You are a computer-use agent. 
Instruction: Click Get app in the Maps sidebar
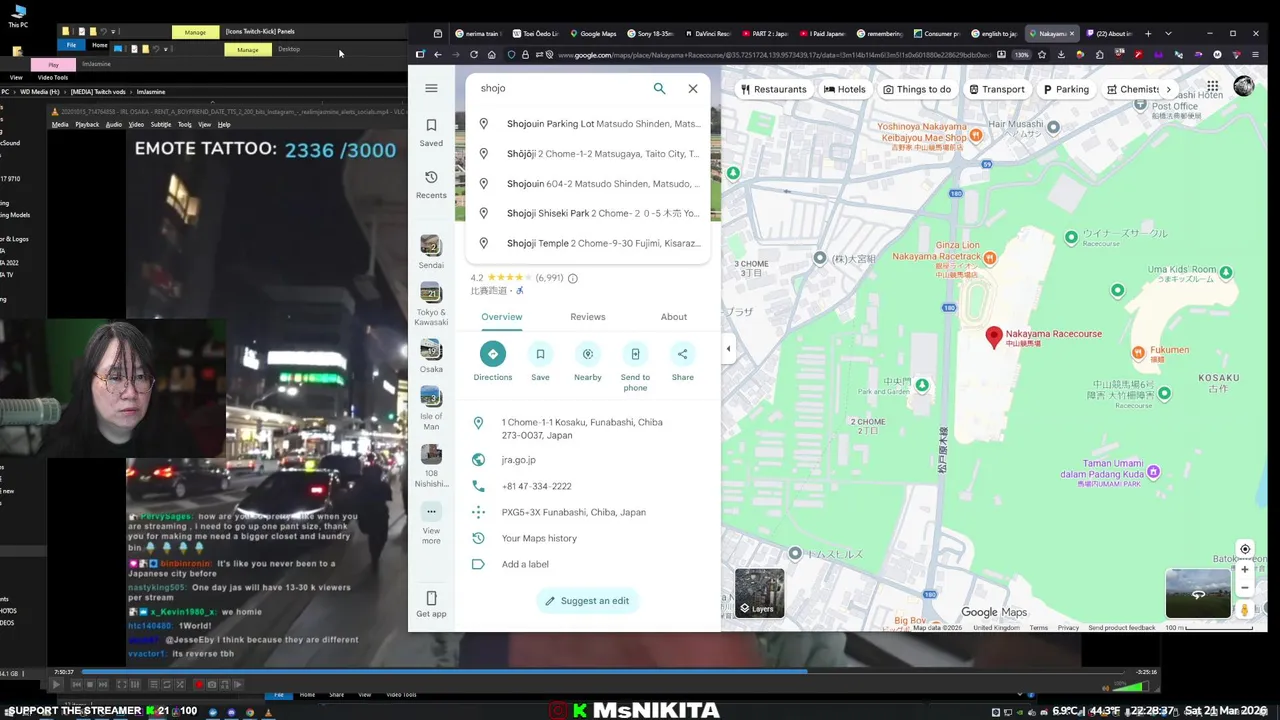tap(431, 604)
